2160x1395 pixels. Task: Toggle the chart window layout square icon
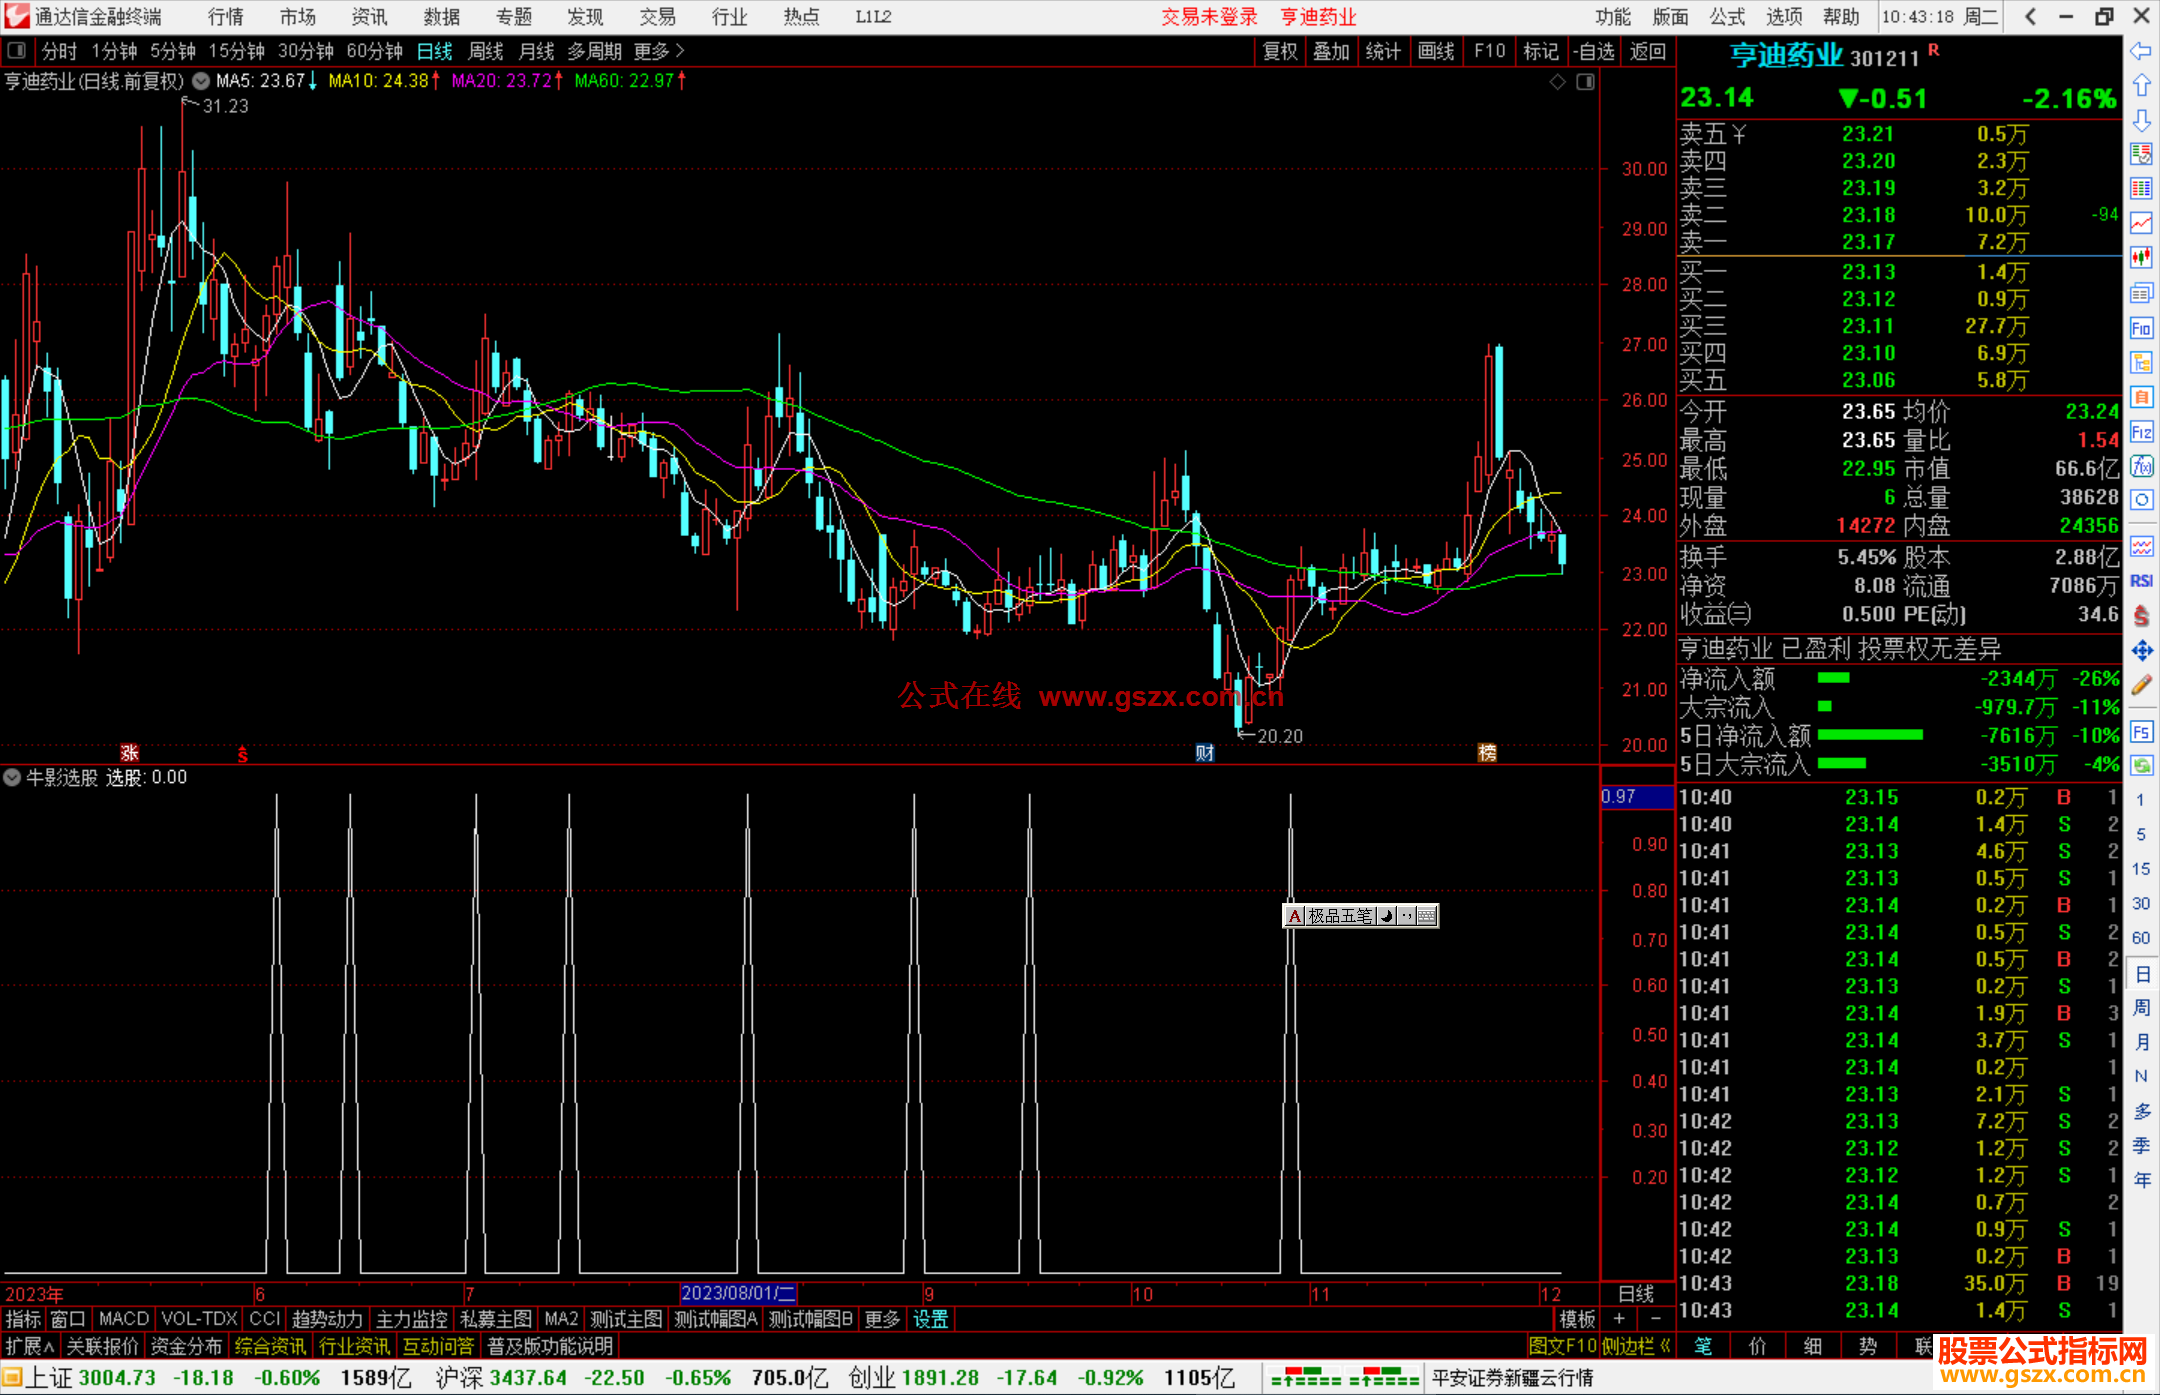point(1585,82)
